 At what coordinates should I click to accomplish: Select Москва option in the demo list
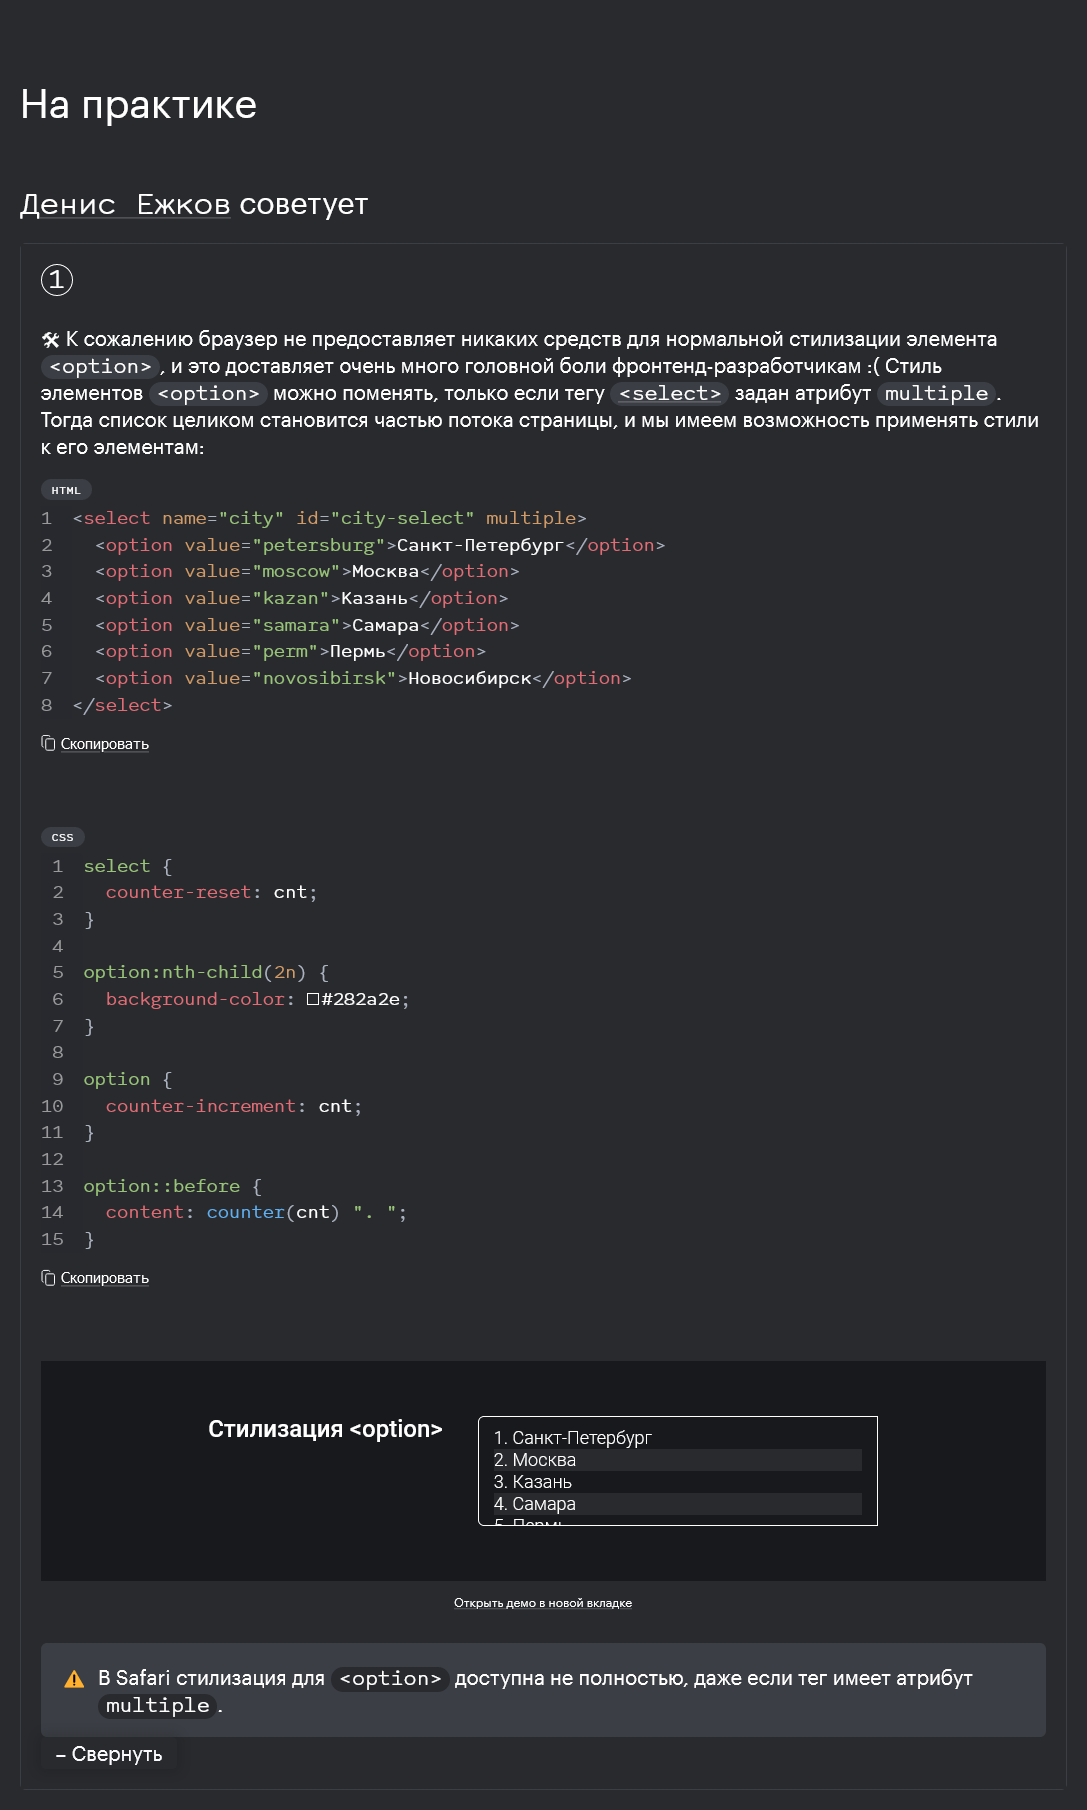tap(677, 1460)
